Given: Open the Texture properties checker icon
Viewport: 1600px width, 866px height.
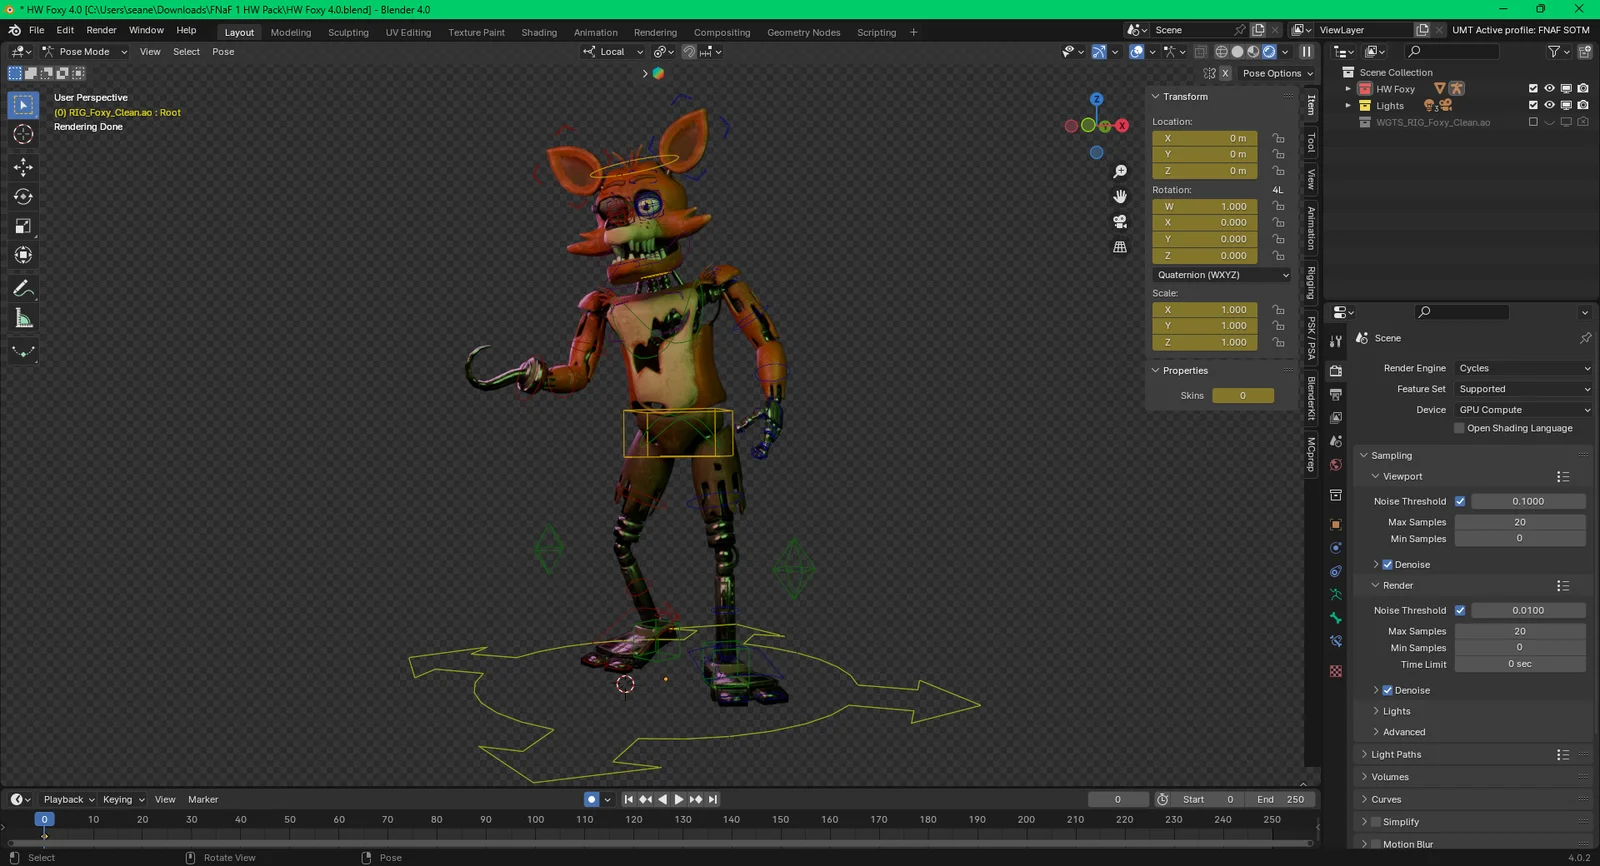Looking at the screenshot, I should point(1336,671).
